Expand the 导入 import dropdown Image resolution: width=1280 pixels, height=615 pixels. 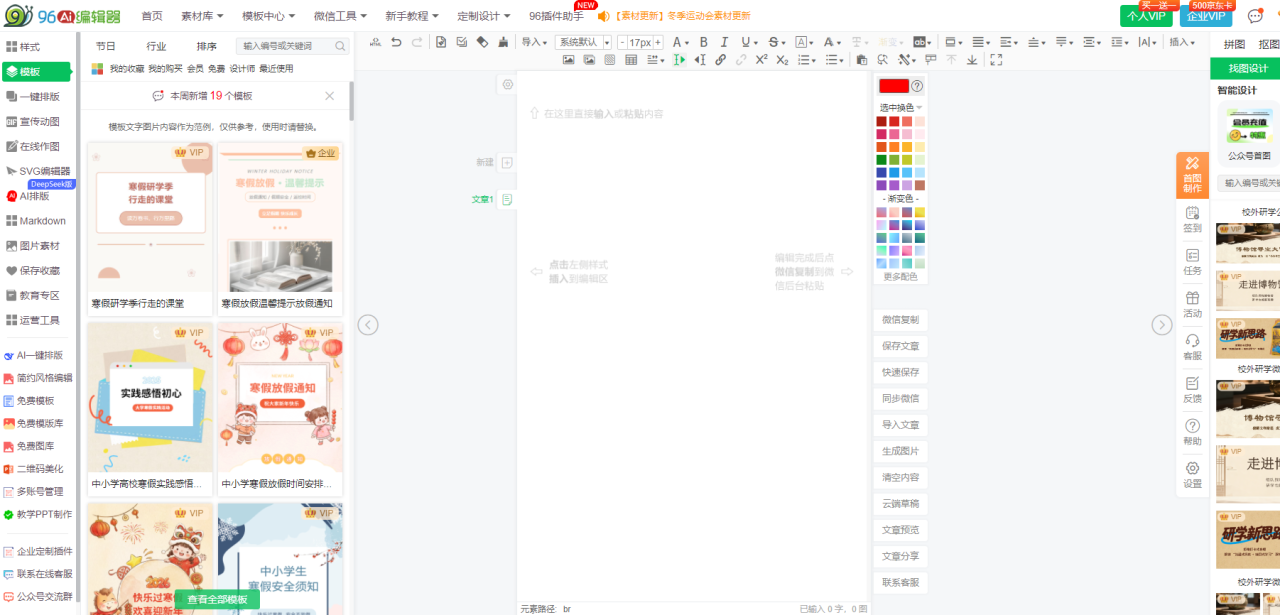click(x=535, y=42)
